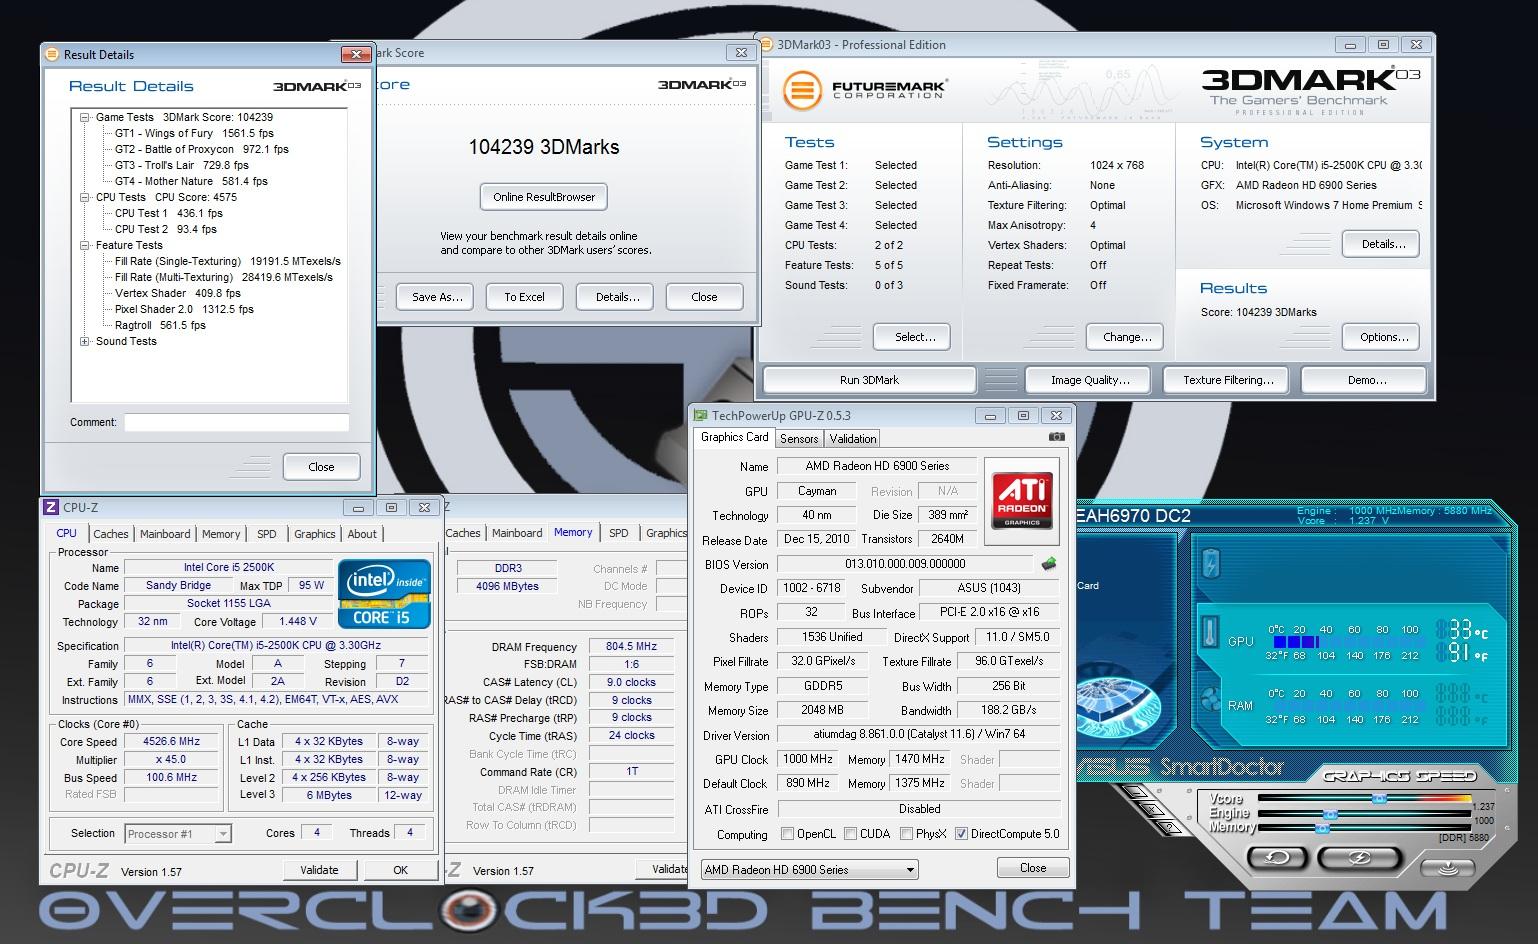Click the Validate button in front CPU-Z
1538x944 pixels.
pyautogui.click(x=319, y=870)
